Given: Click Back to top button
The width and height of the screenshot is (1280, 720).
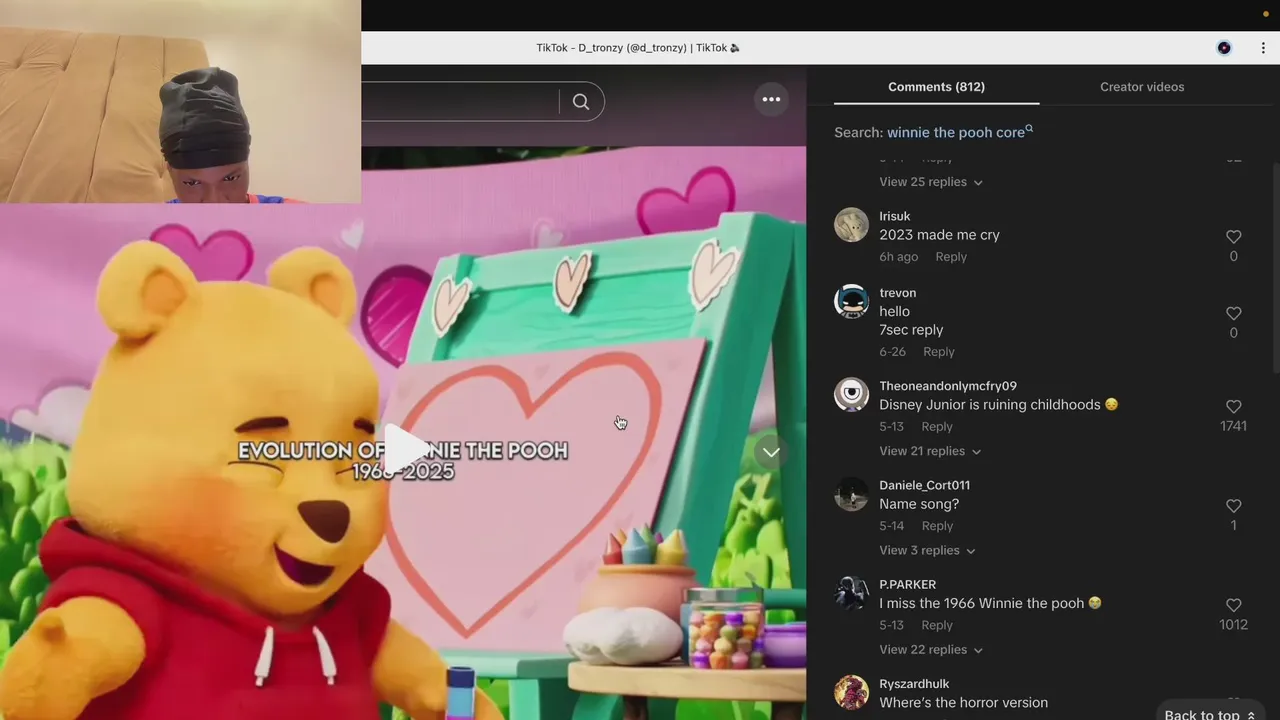Looking at the screenshot, I should [1209, 712].
